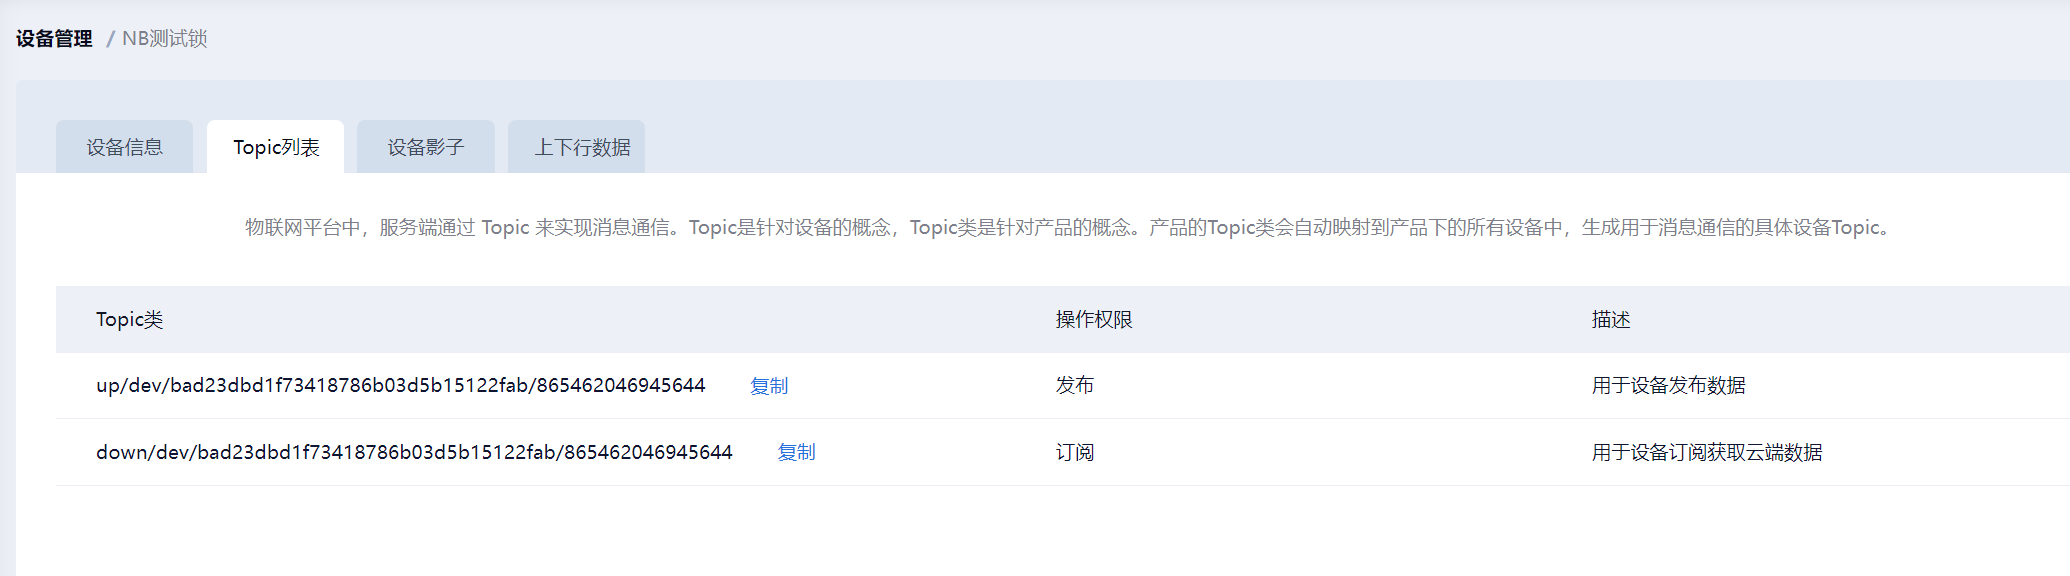The height and width of the screenshot is (576, 2070).
Task: Click the 用于设备订阅获取云端数据 description cell
Action: pyautogui.click(x=1707, y=453)
